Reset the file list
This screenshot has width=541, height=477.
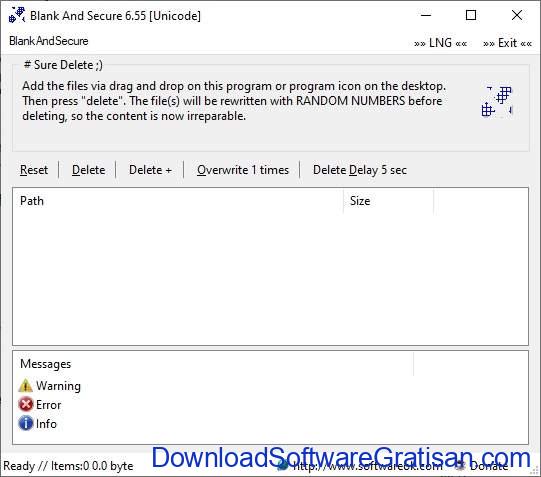[x=34, y=170]
